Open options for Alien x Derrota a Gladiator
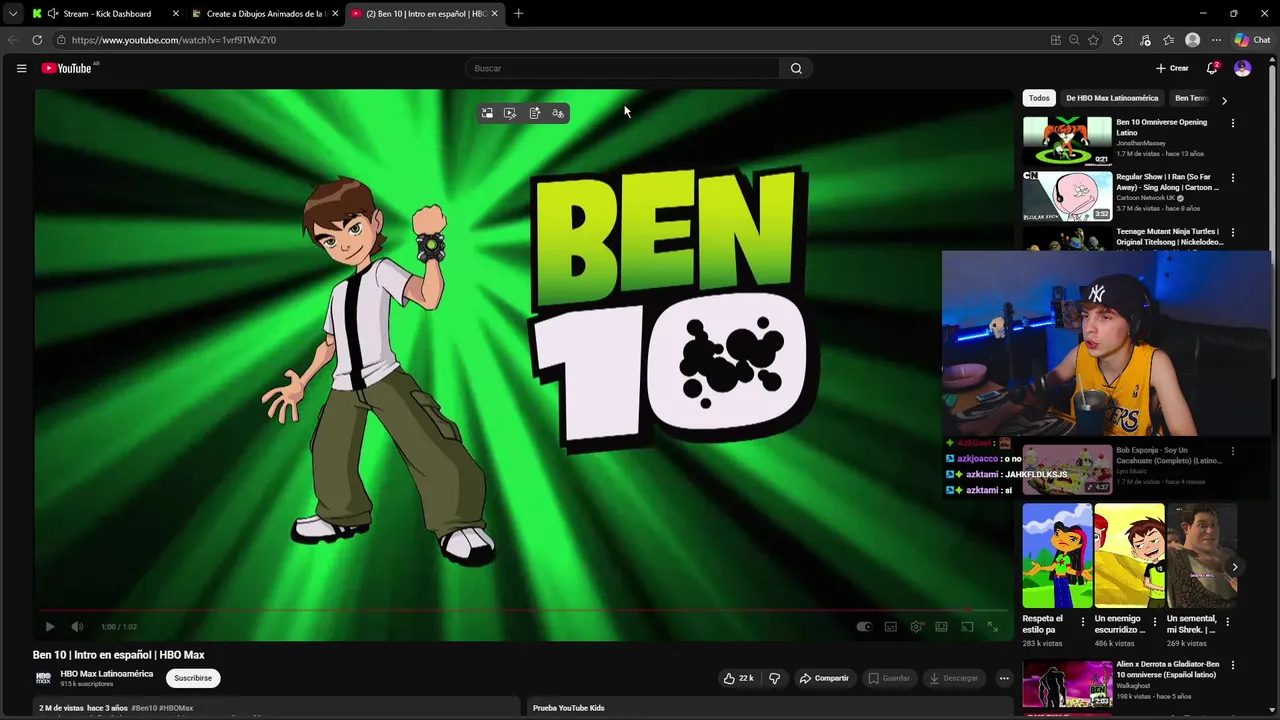 click(x=1232, y=665)
